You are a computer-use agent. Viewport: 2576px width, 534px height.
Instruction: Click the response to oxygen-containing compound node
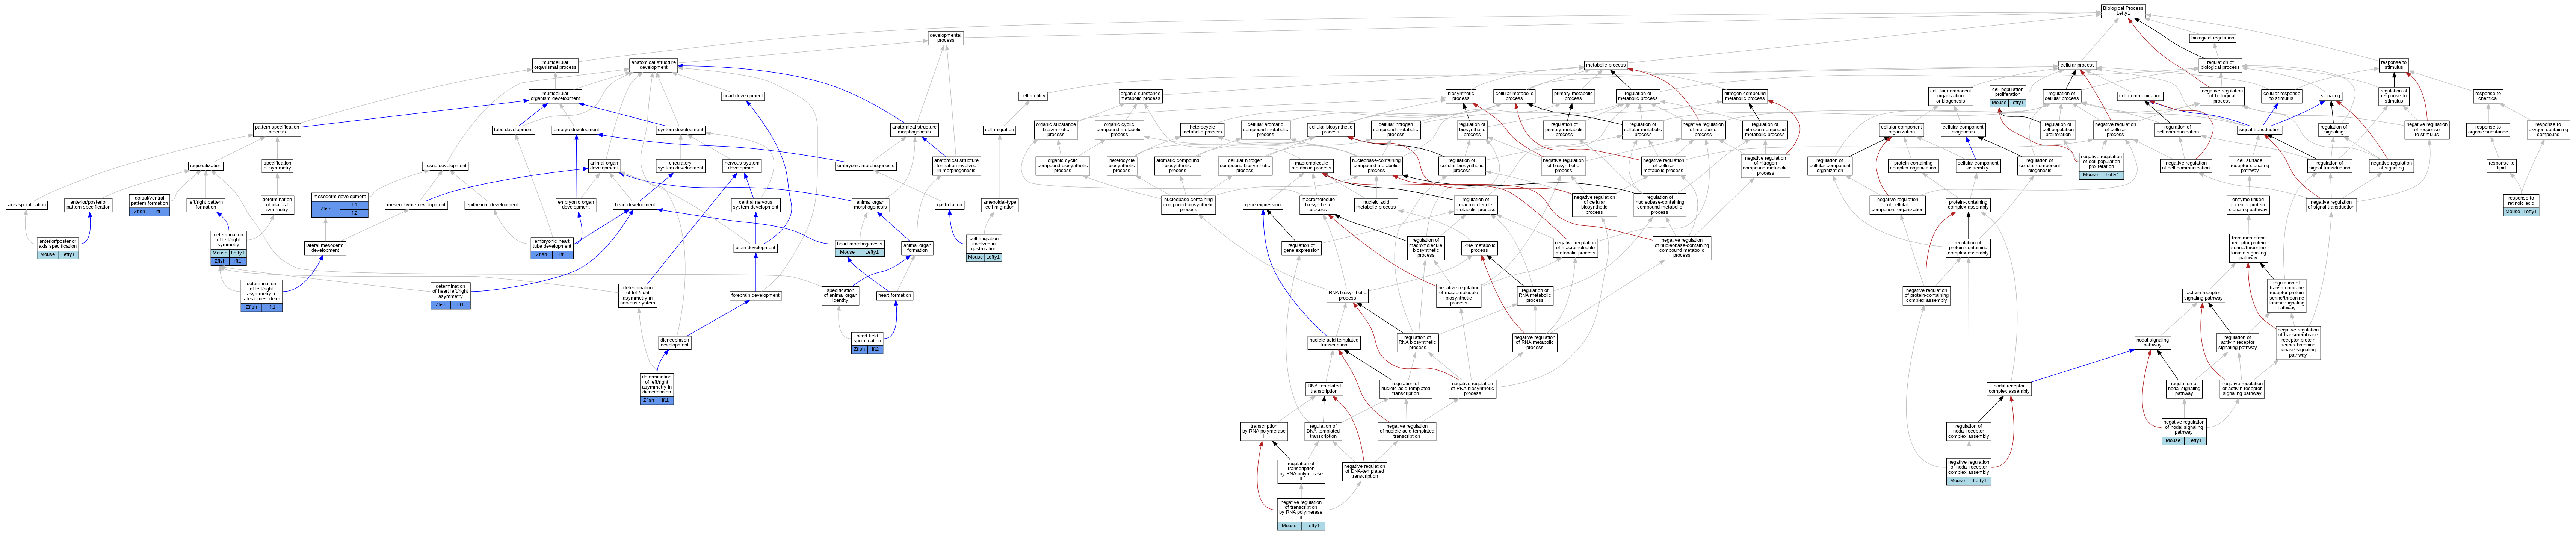pyautogui.click(x=2548, y=130)
